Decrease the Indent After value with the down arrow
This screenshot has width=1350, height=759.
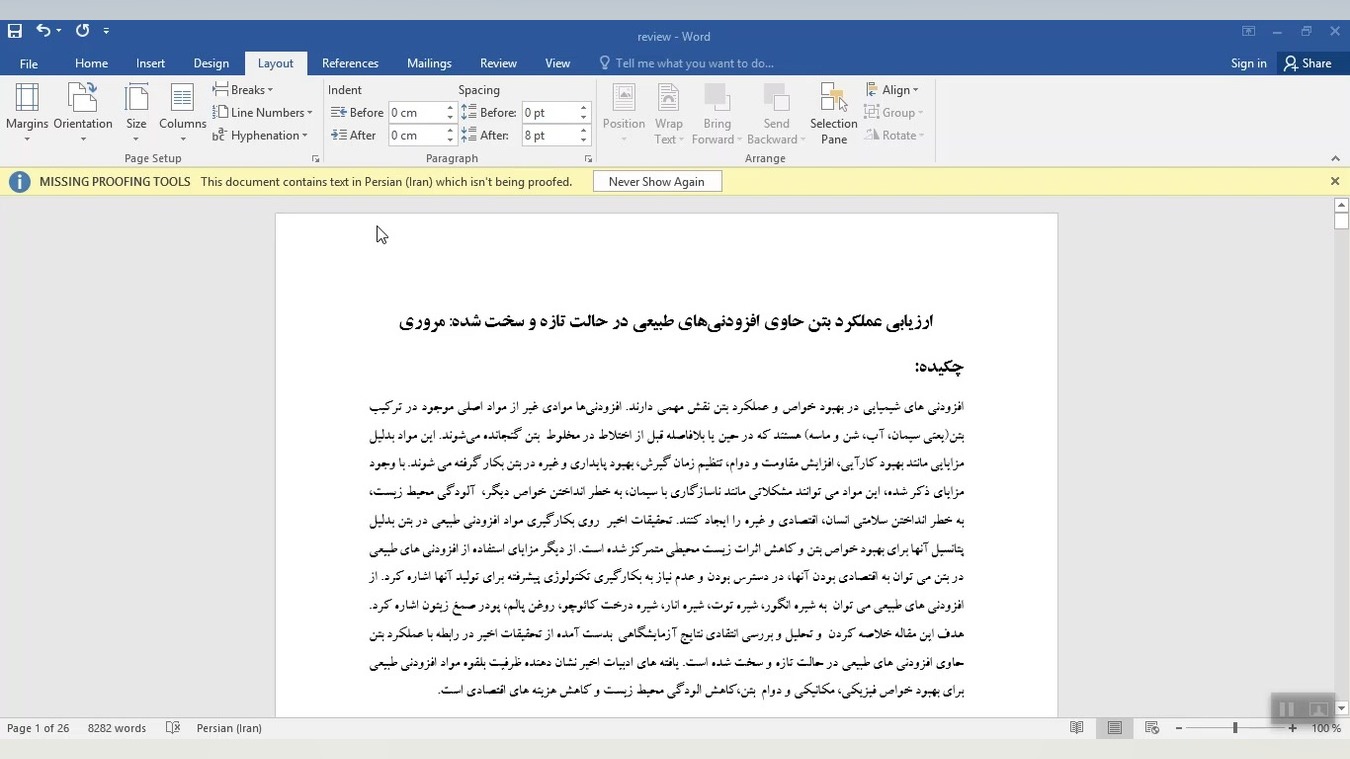click(x=450, y=141)
